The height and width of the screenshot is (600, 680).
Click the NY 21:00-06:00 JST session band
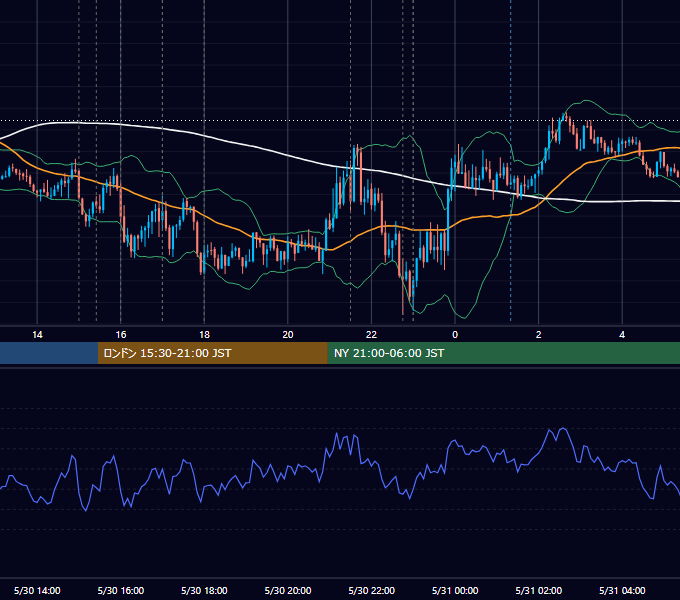(x=503, y=353)
